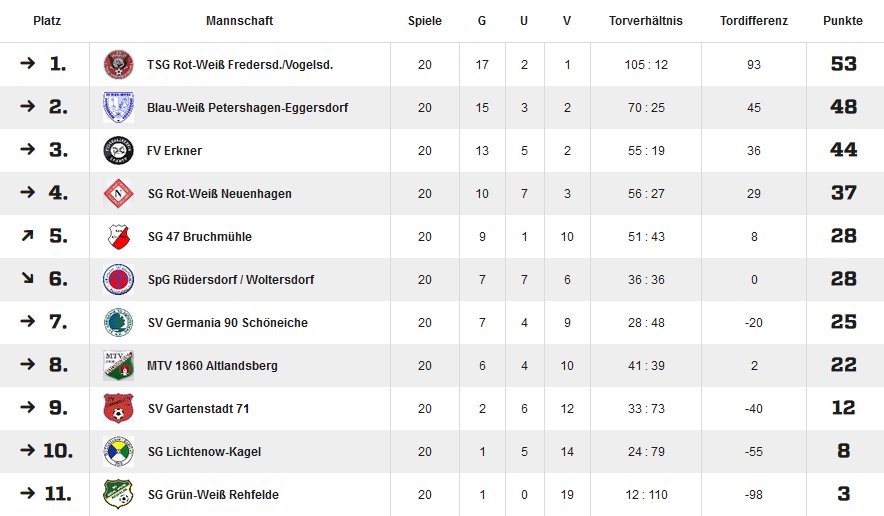Open MTV 1860 Altlandsberg team link

tap(213, 365)
